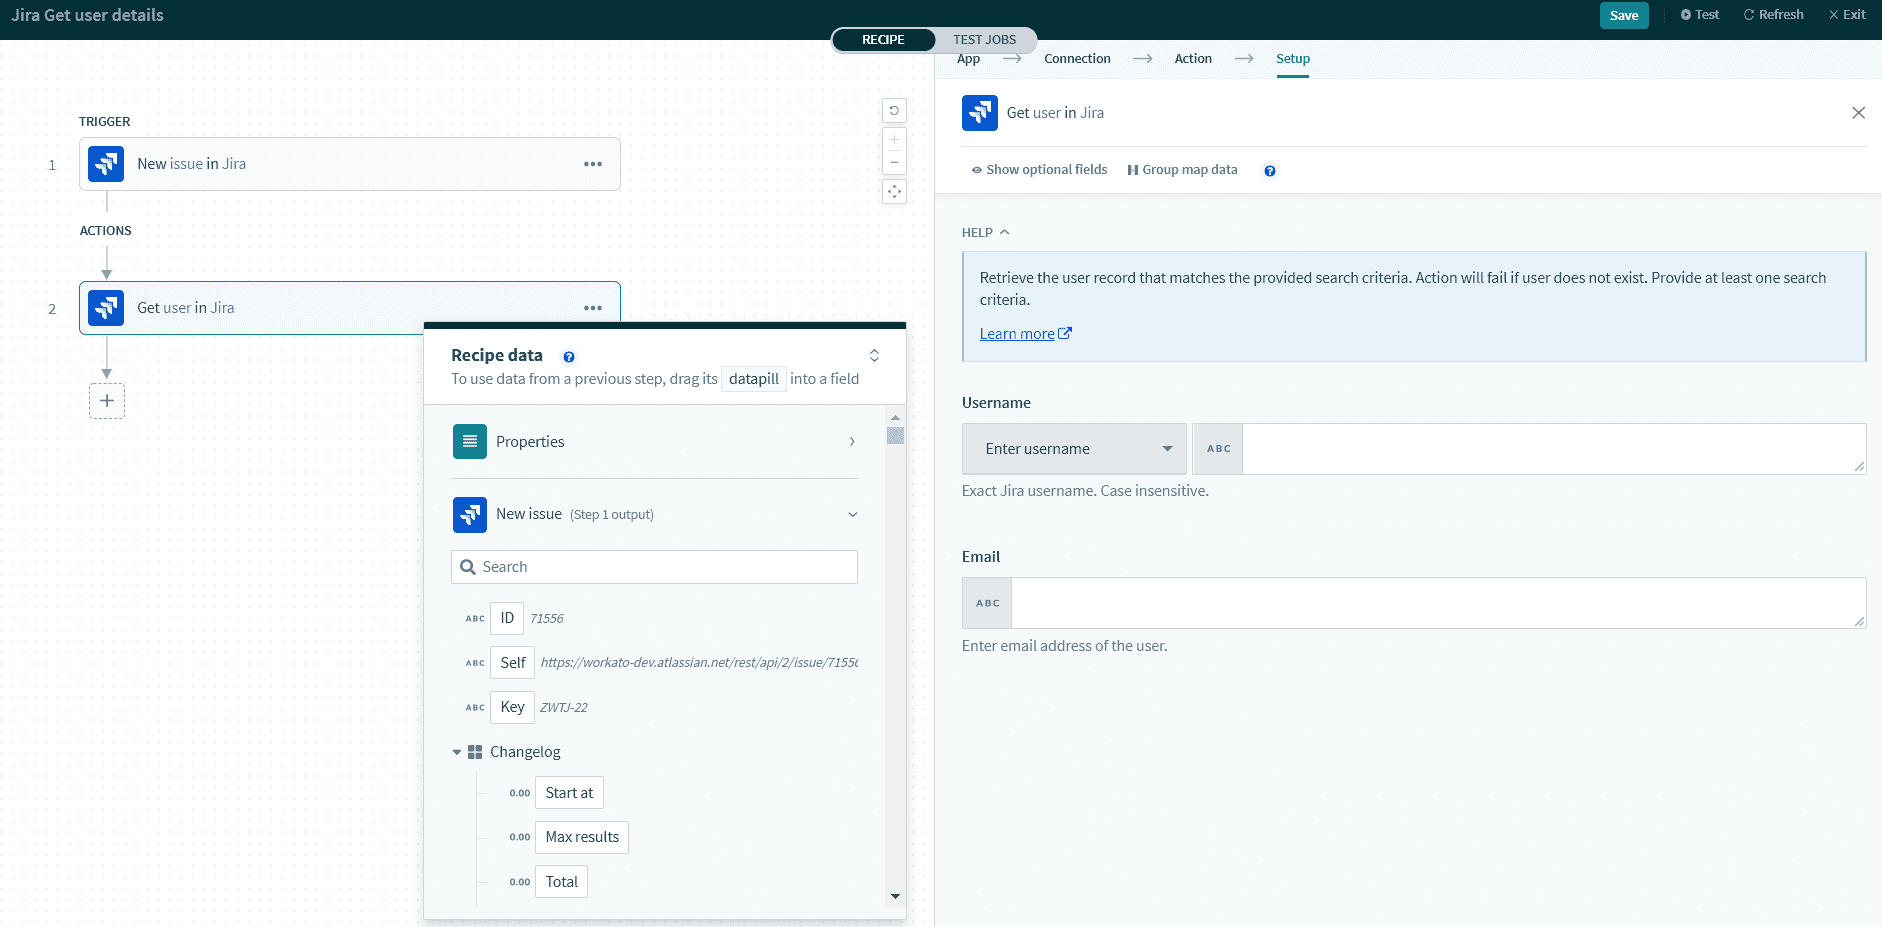Collapse the Changelog tree in Recipe data

[x=458, y=751]
